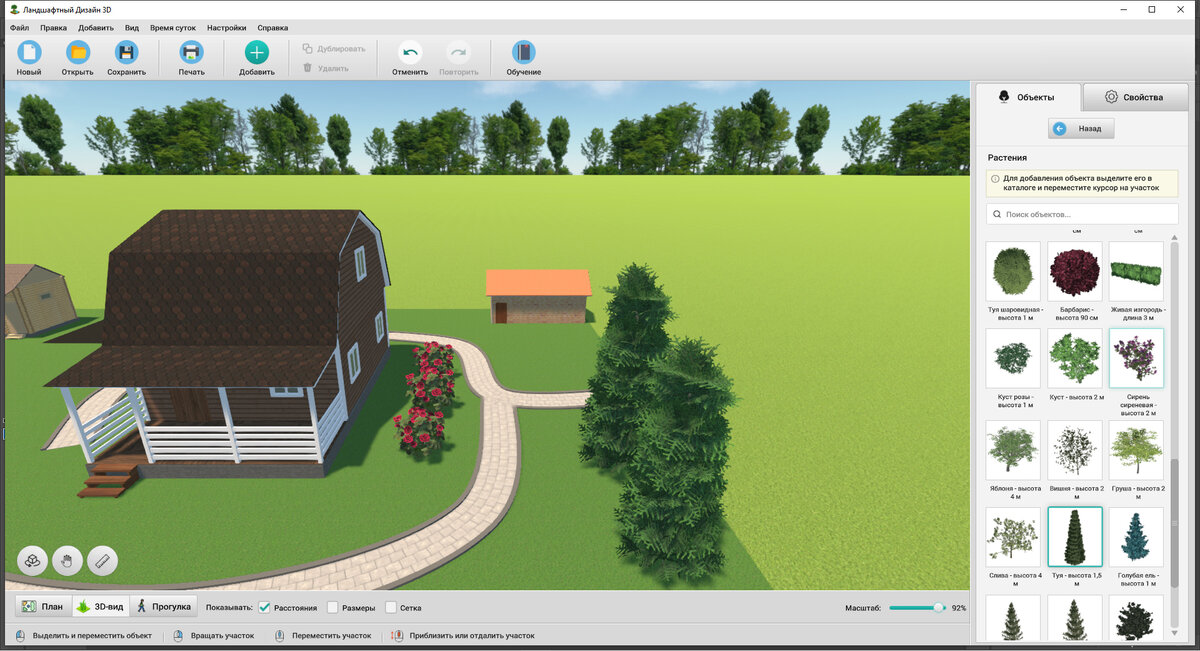Select the Живая изгородь hedge thumbnail
The width and height of the screenshot is (1200, 651).
tap(1136, 271)
